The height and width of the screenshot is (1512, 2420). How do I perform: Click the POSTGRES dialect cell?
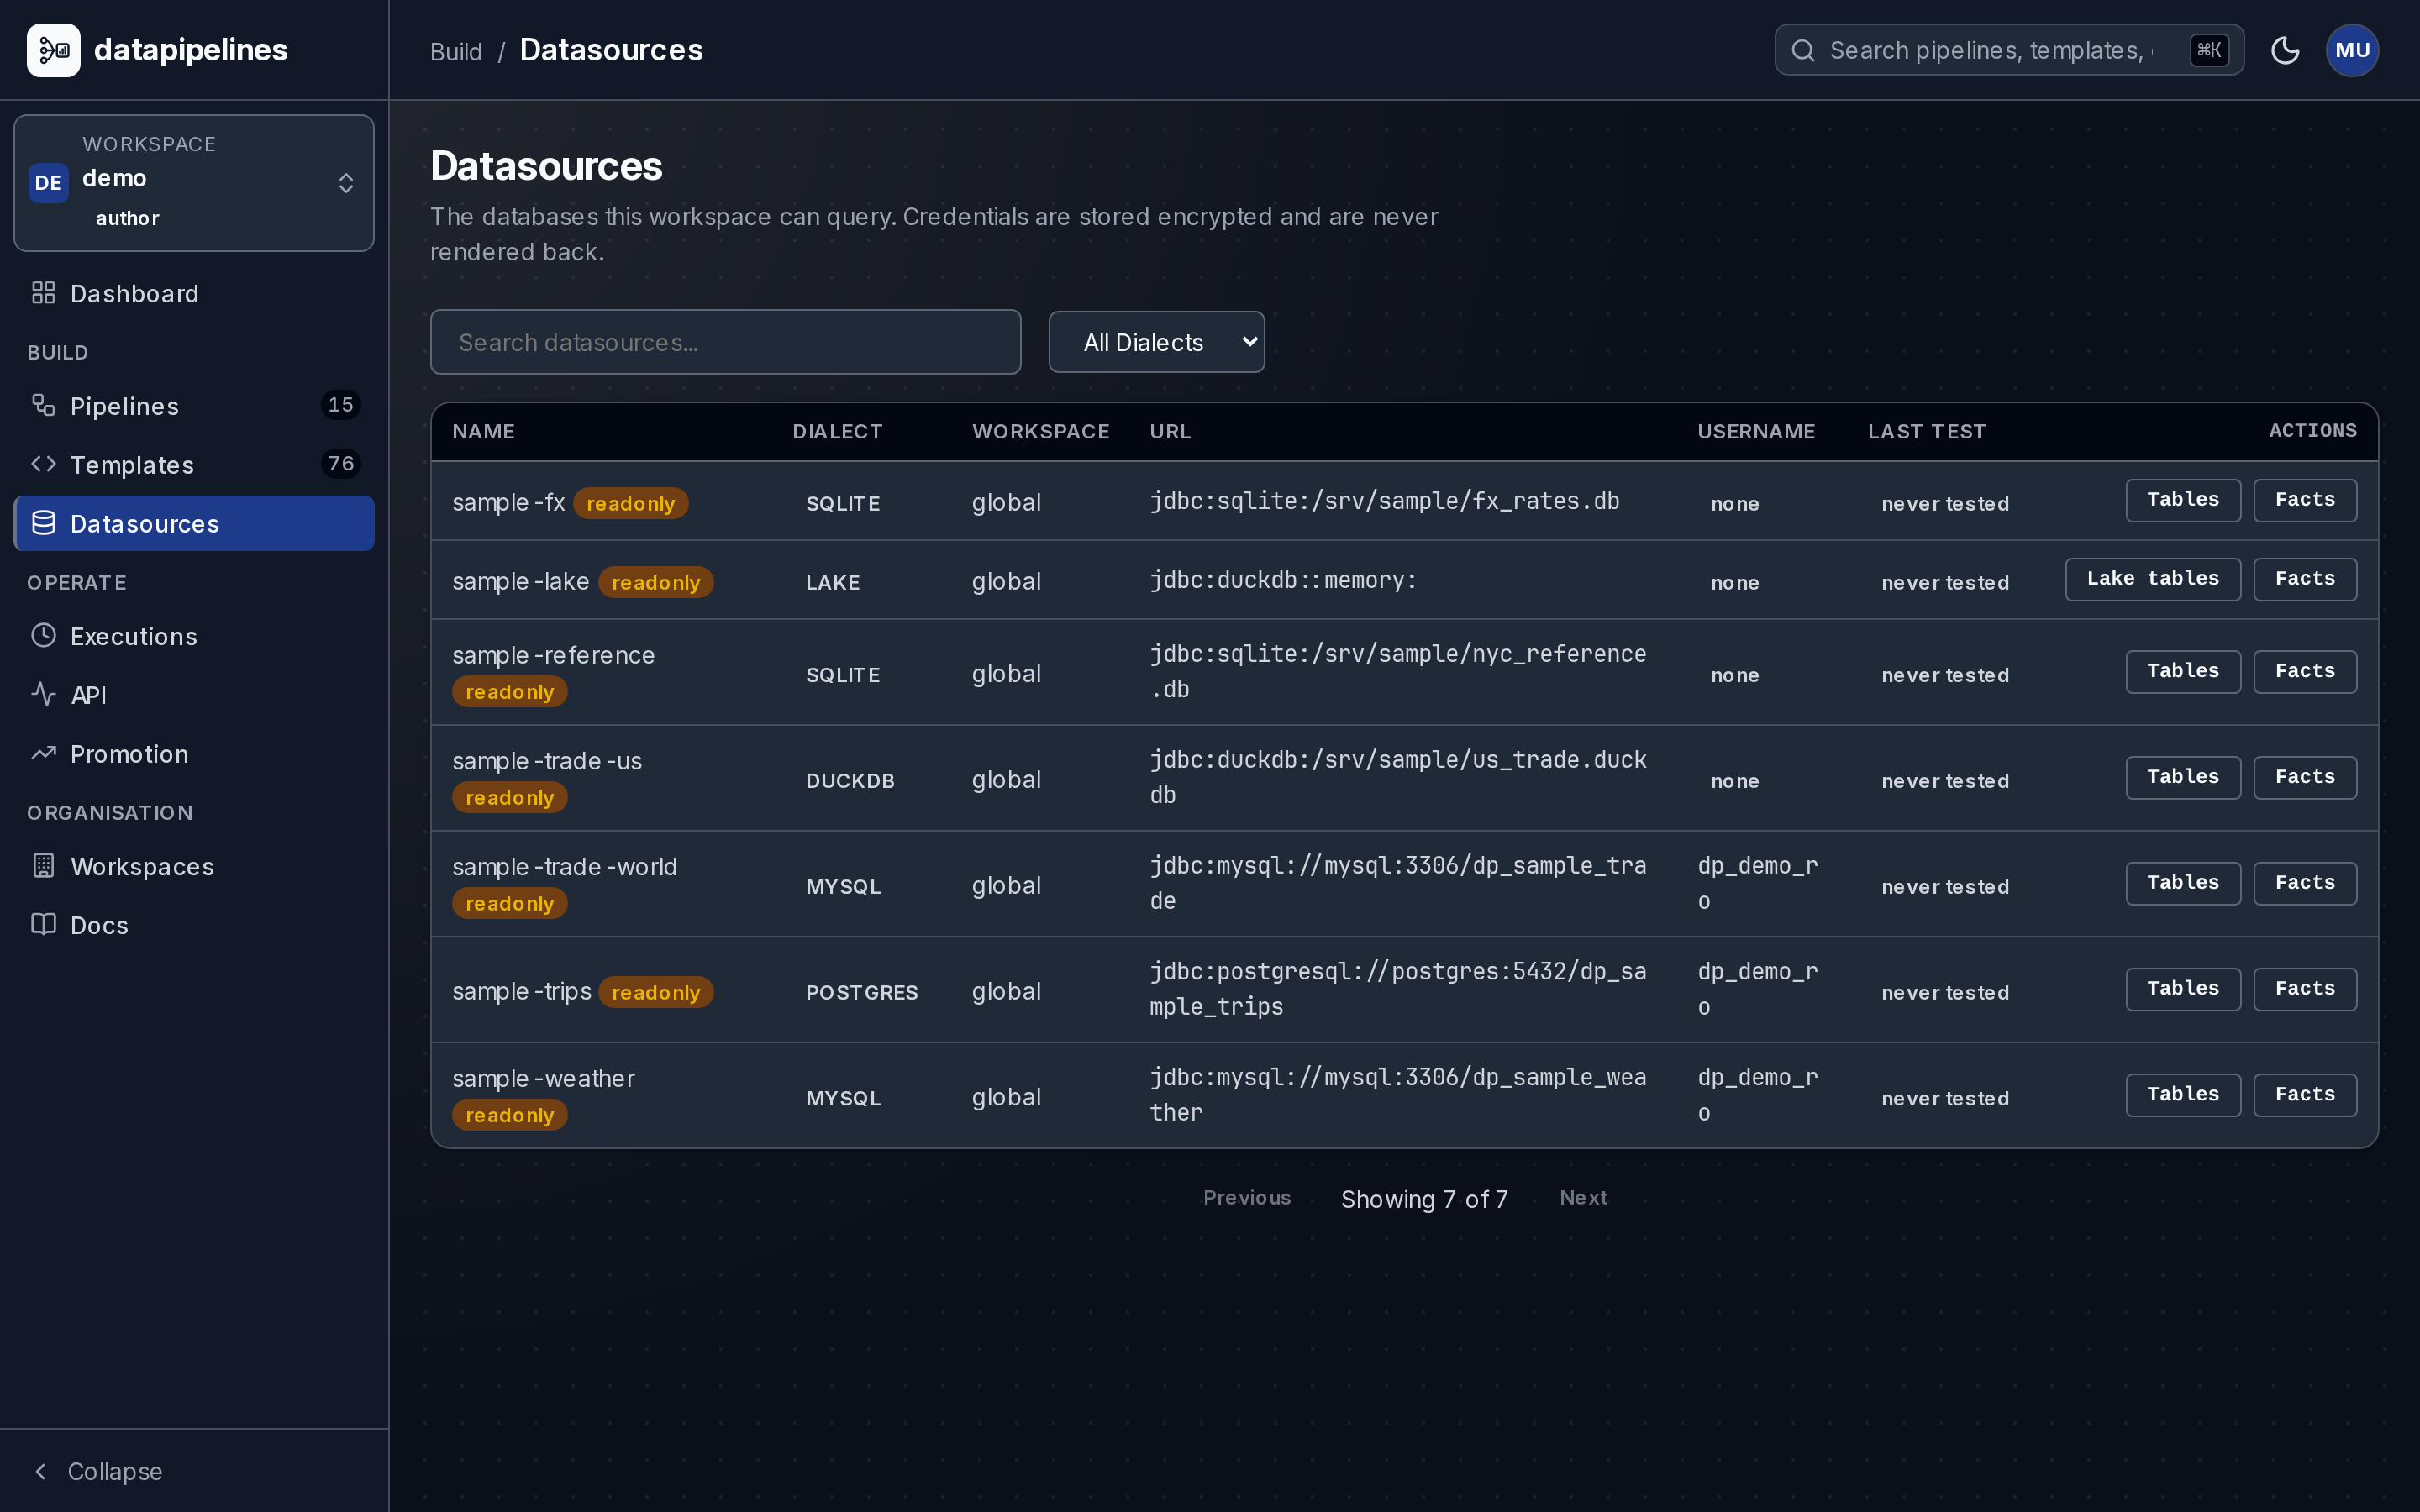coord(861,992)
